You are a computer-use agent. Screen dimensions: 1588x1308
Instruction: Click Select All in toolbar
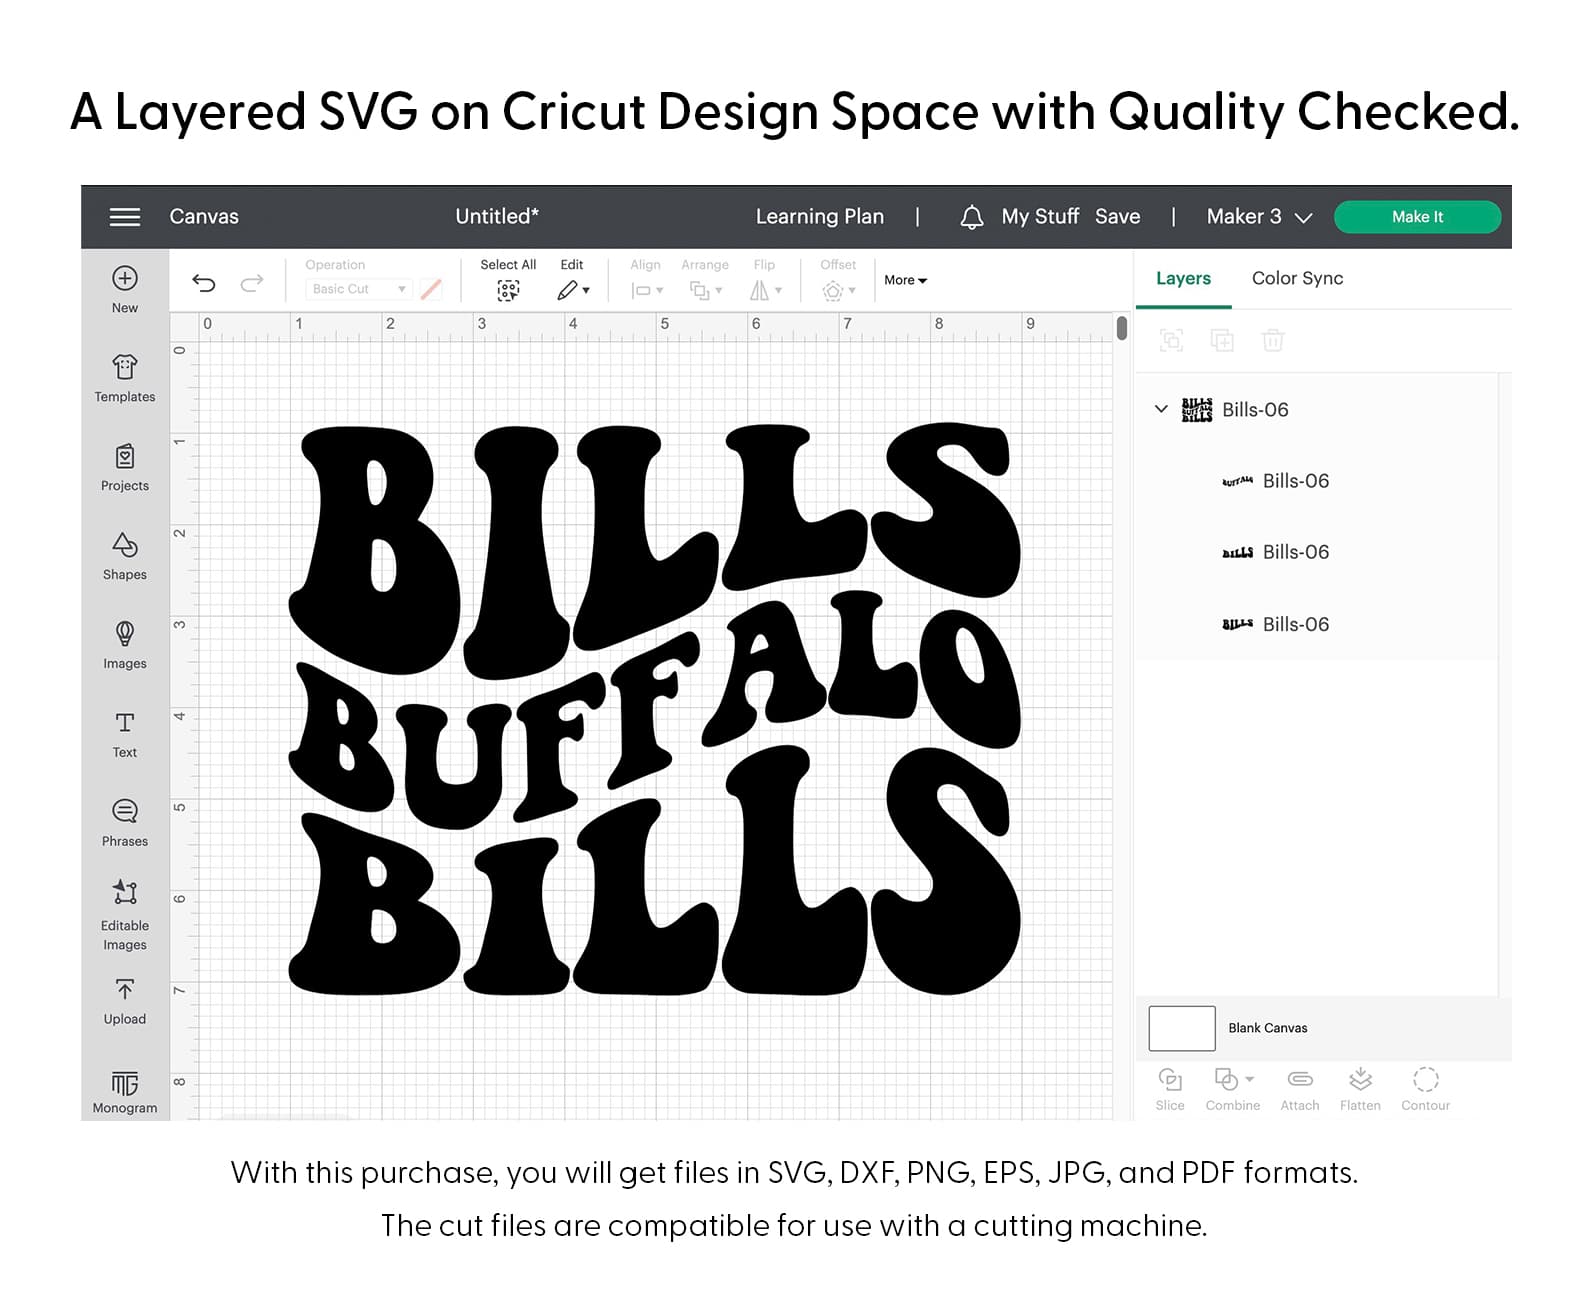[508, 280]
